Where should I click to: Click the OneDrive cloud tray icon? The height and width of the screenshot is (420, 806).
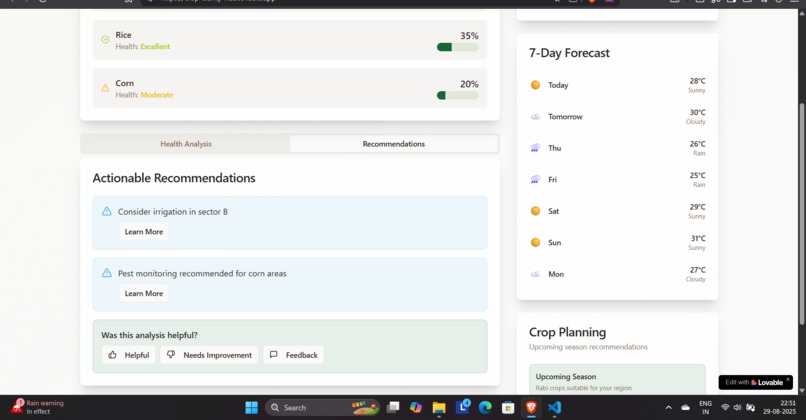(x=685, y=408)
